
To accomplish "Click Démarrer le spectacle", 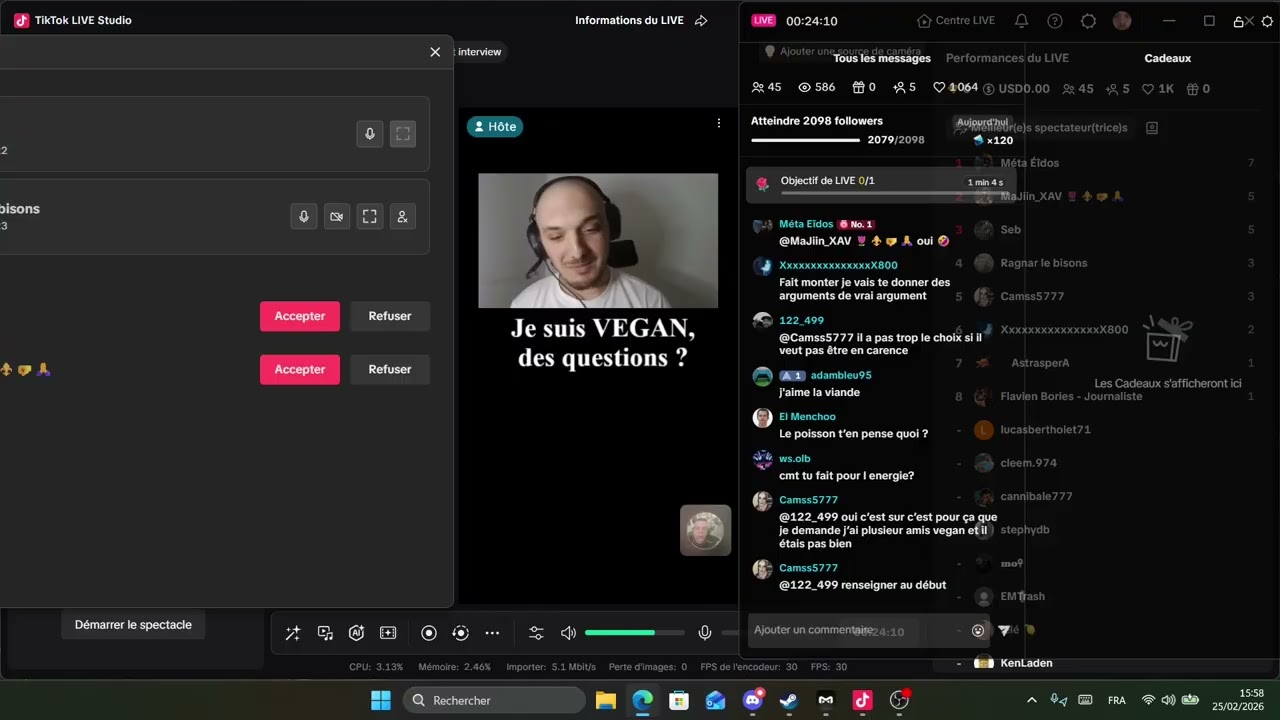I will tap(133, 625).
